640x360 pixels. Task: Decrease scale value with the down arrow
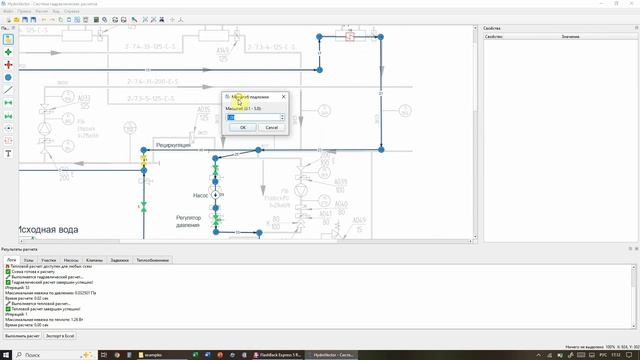(282, 119)
